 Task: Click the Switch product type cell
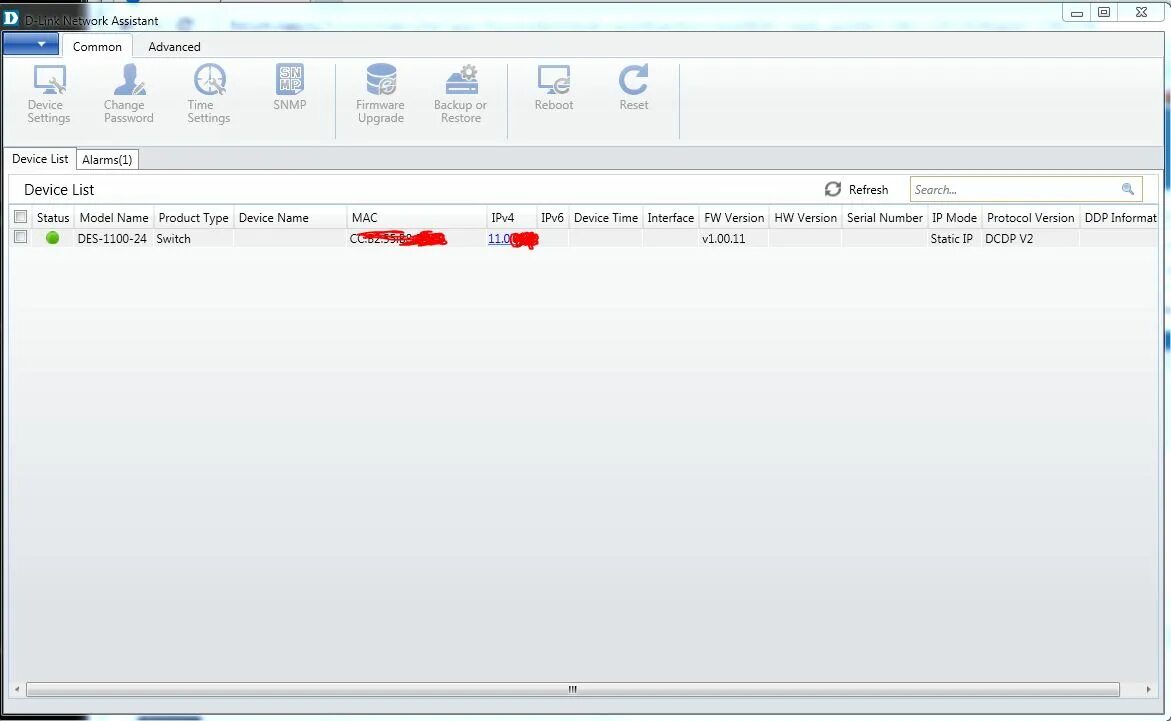tap(173, 239)
